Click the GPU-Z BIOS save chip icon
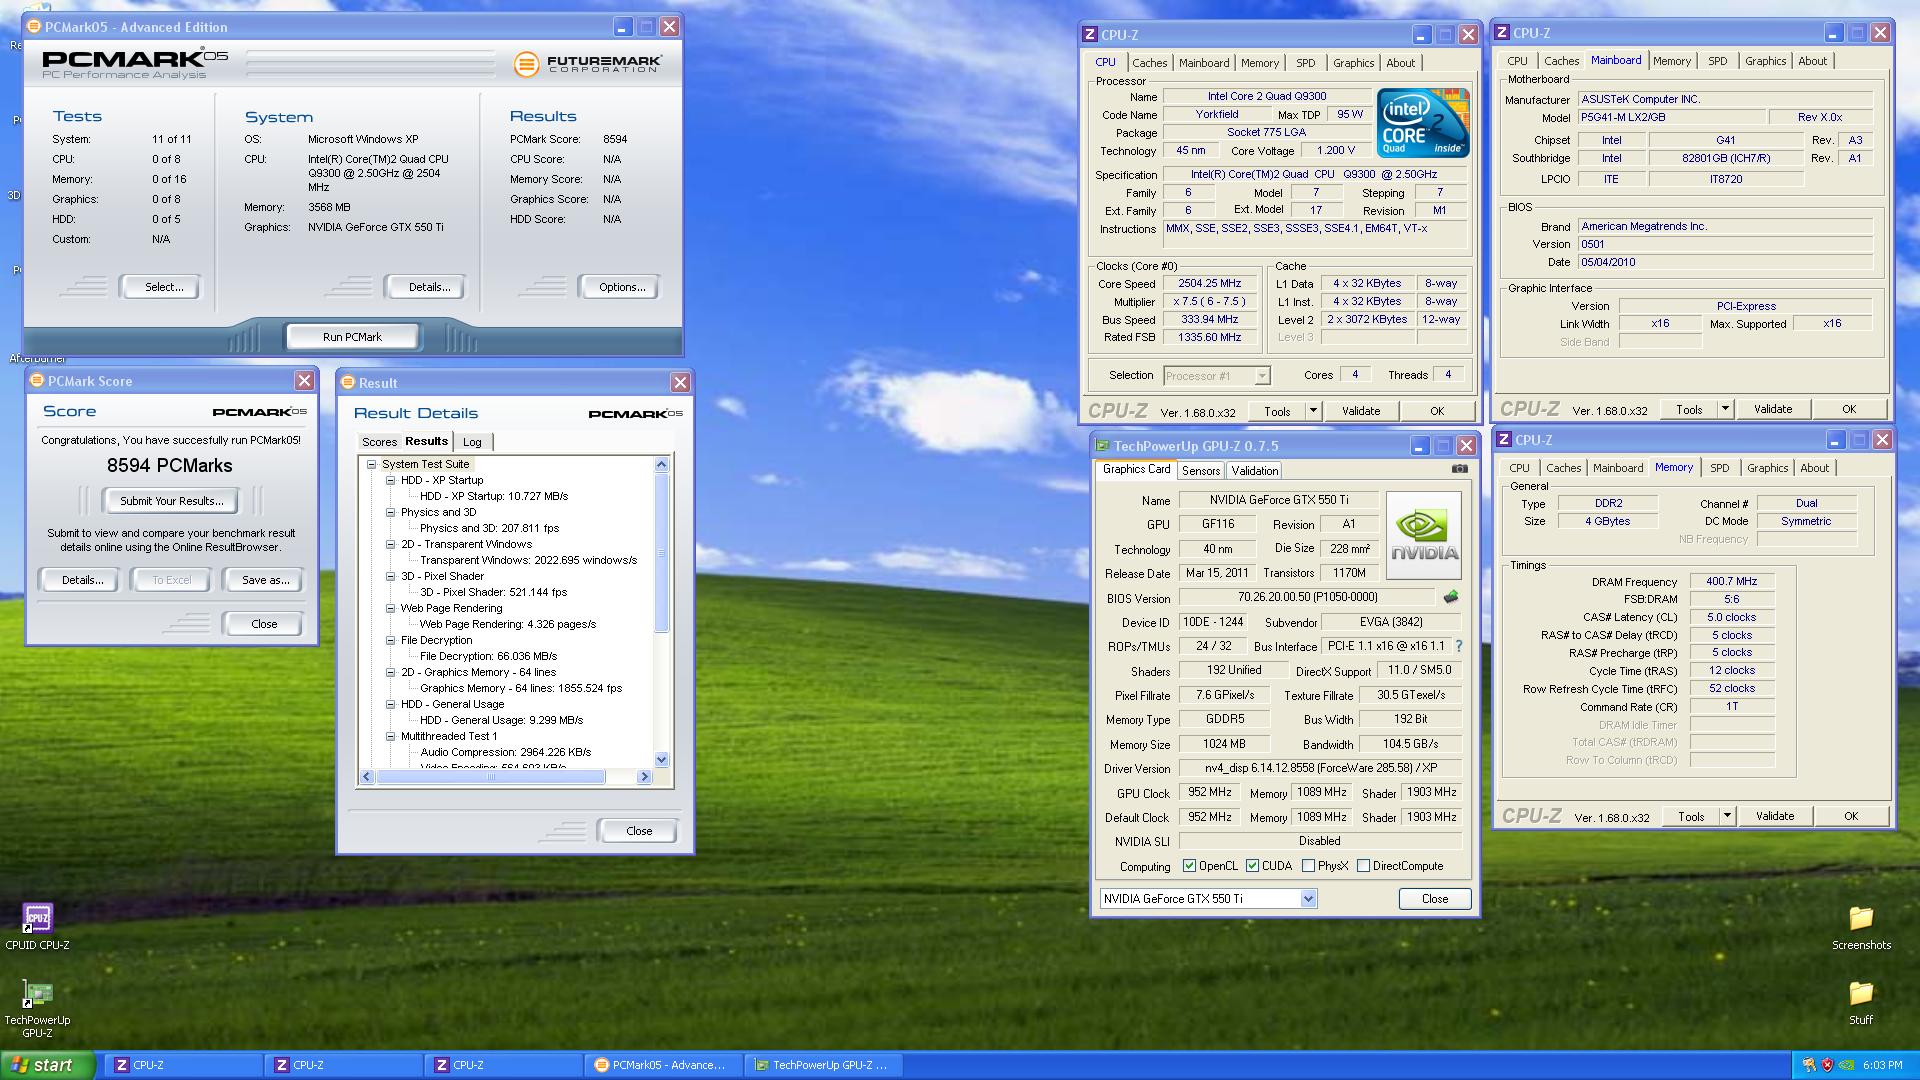Screen dimensions: 1920x1080 click(x=1450, y=597)
